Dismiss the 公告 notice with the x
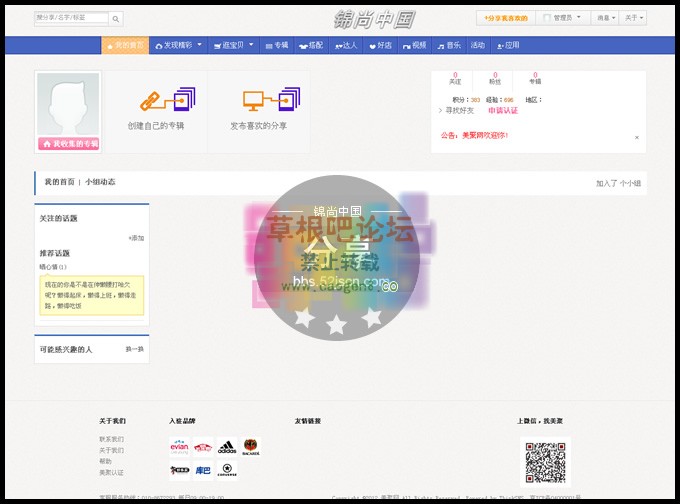The height and width of the screenshot is (504, 680). tap(637, 137)
